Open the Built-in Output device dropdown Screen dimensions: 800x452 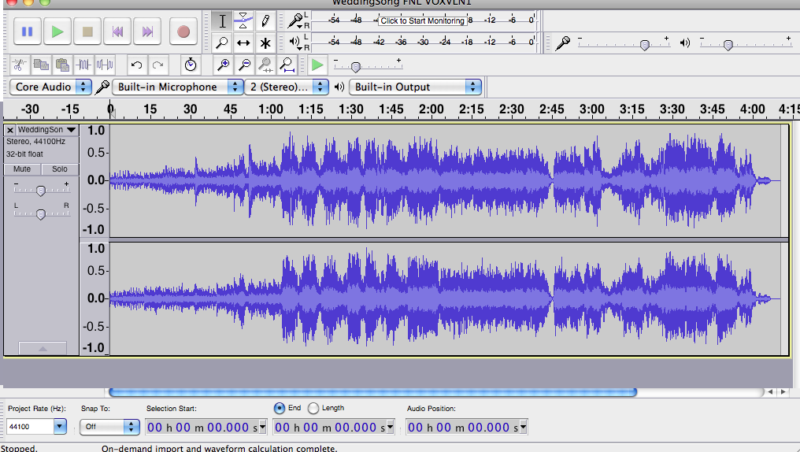415,87
